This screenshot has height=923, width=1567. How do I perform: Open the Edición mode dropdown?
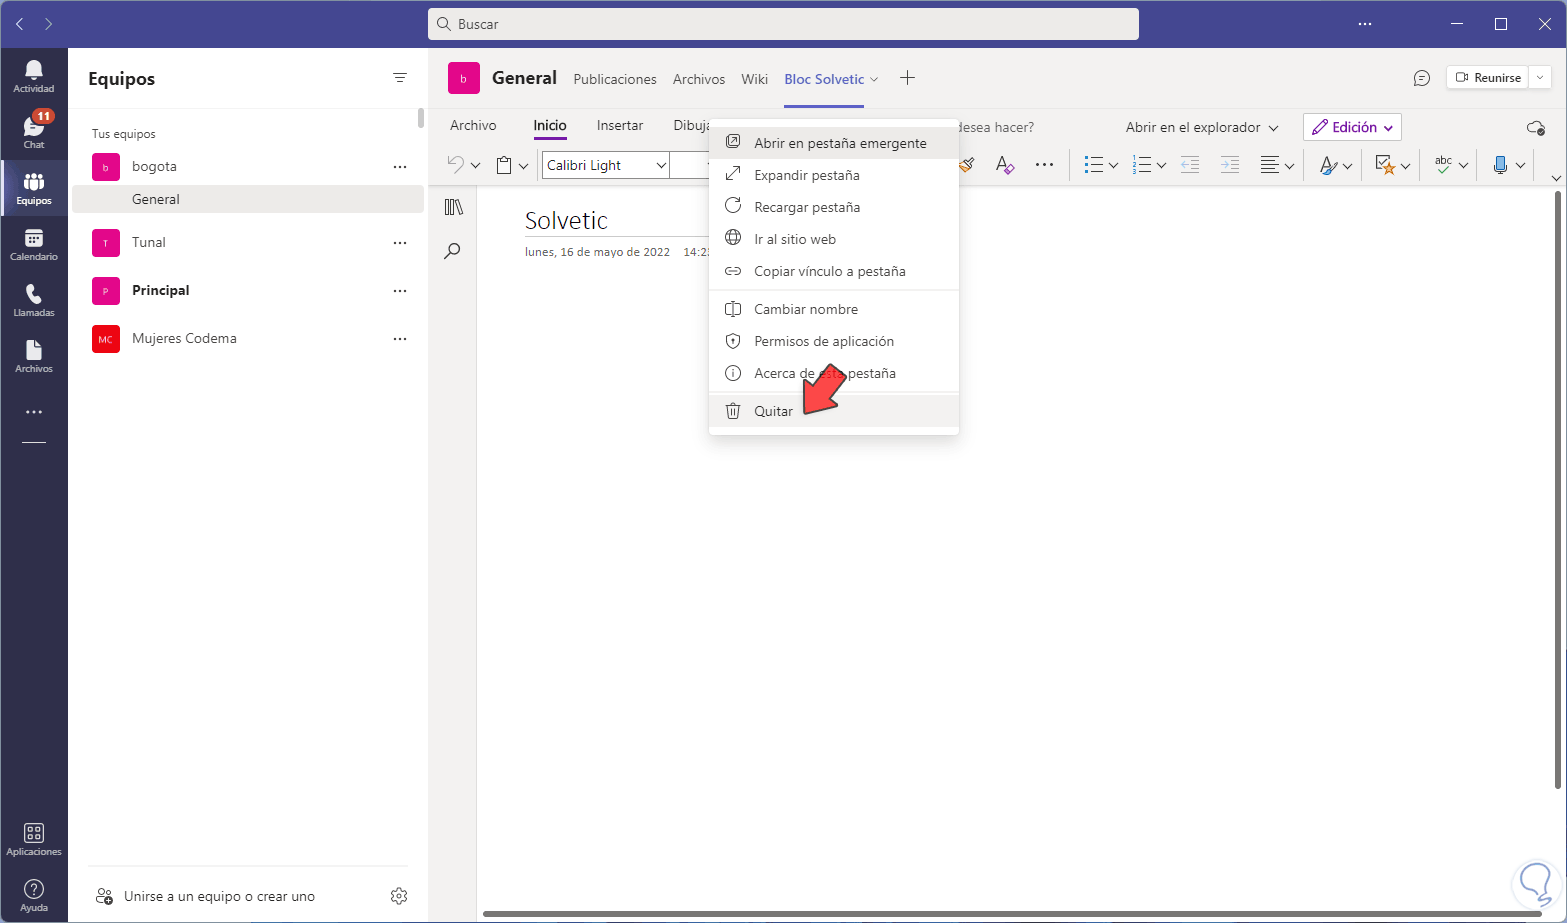coord(1352,127)
